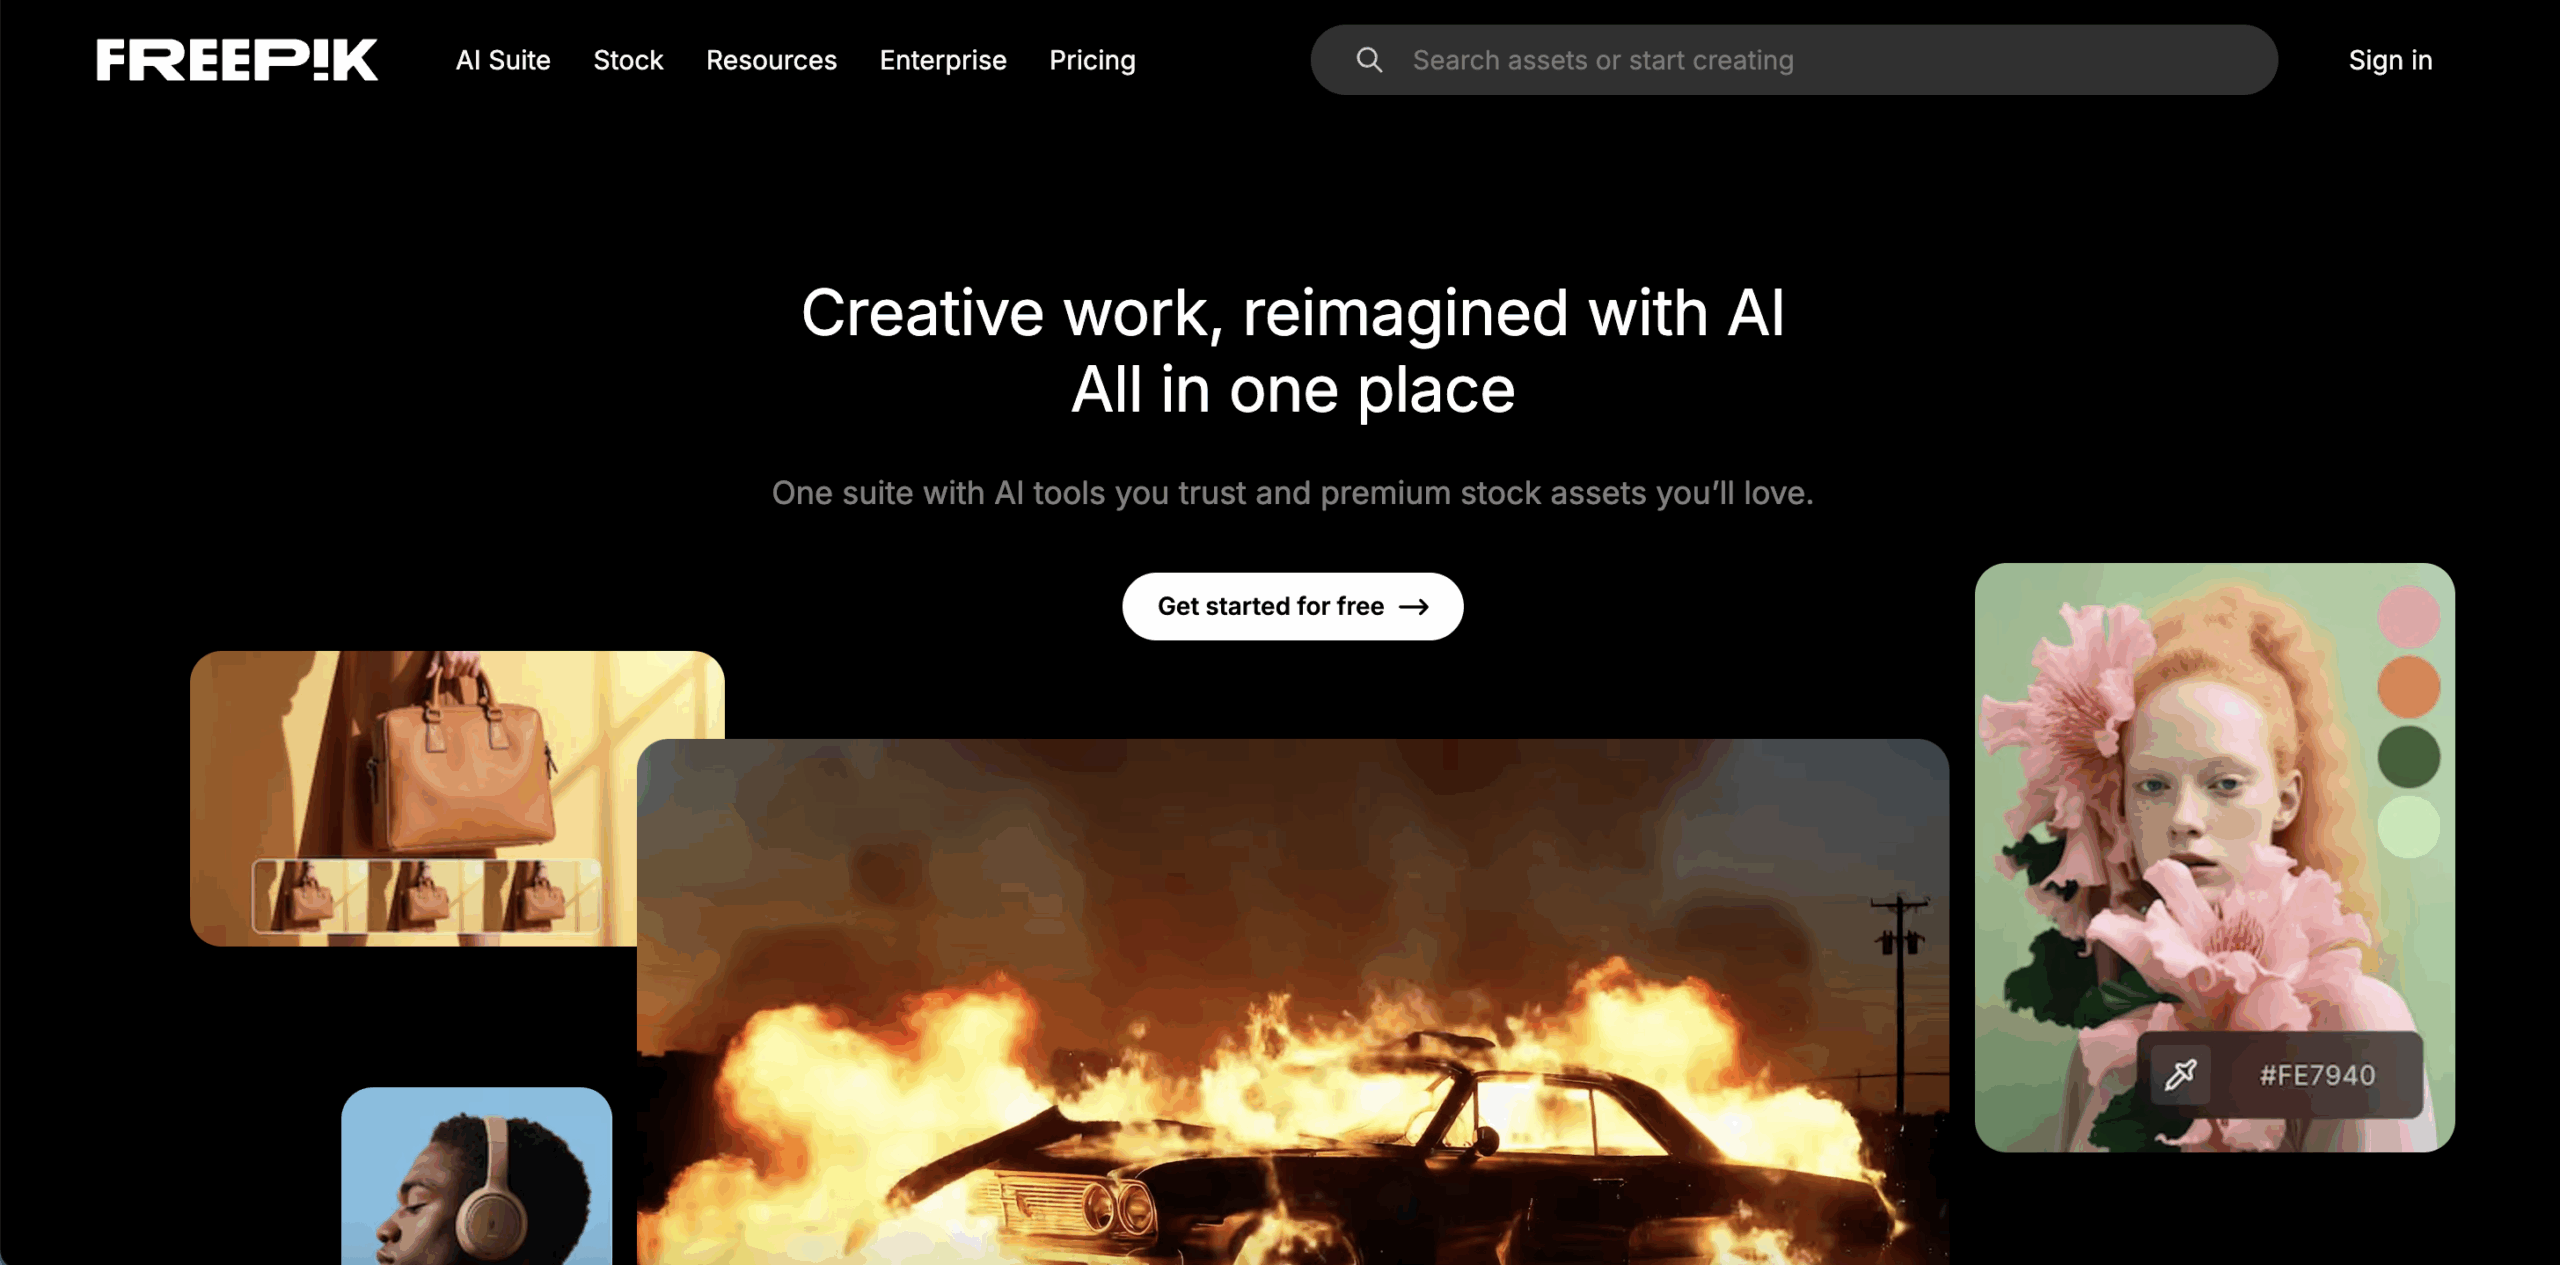2560x1265 pixels.
Task: Click the Freepik logo
Action: [237, 60]
